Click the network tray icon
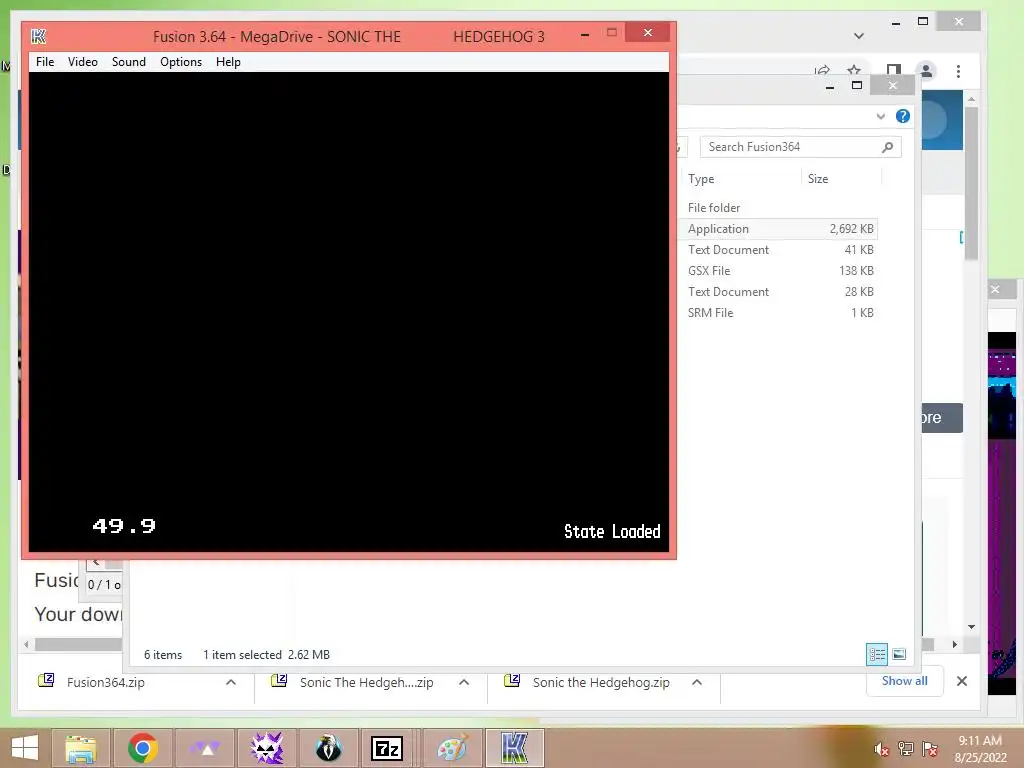1024x768 pixels. (x=905, y=749)
